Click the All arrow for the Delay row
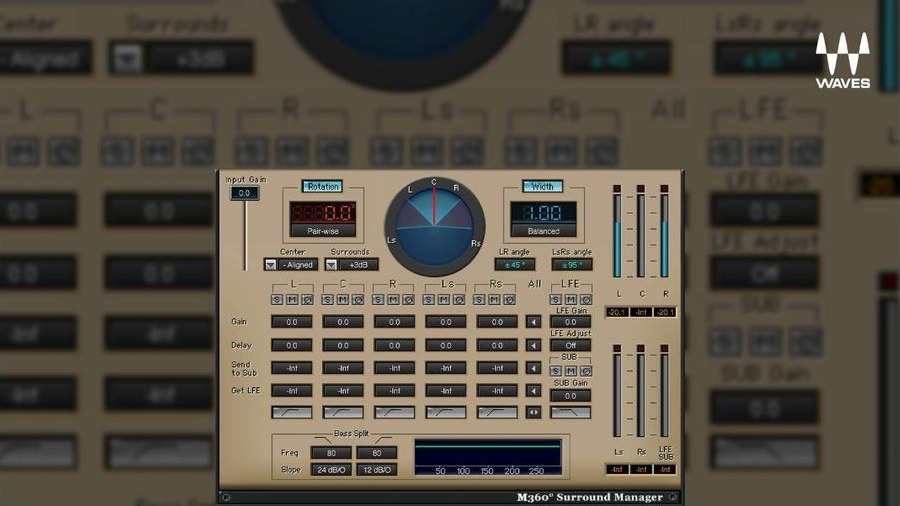This screenshot has height=506, width=900. tap(533, 345)
